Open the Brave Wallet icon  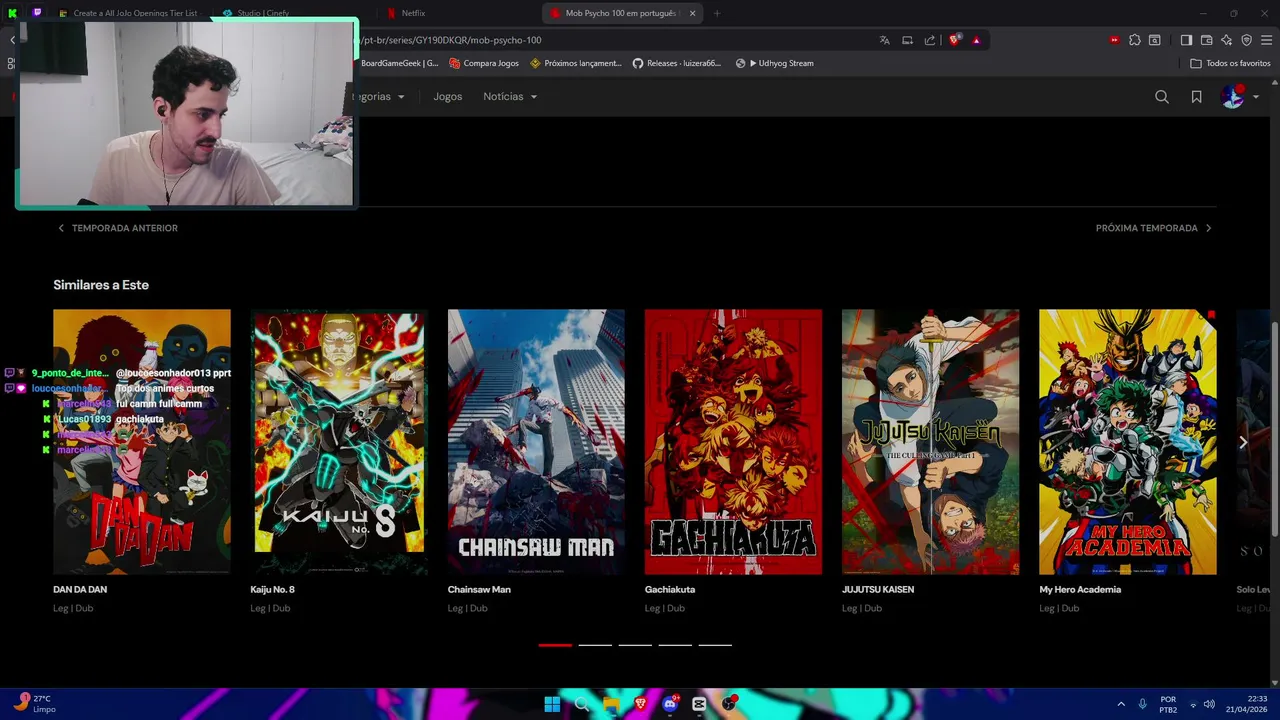tap(1206, 40)
